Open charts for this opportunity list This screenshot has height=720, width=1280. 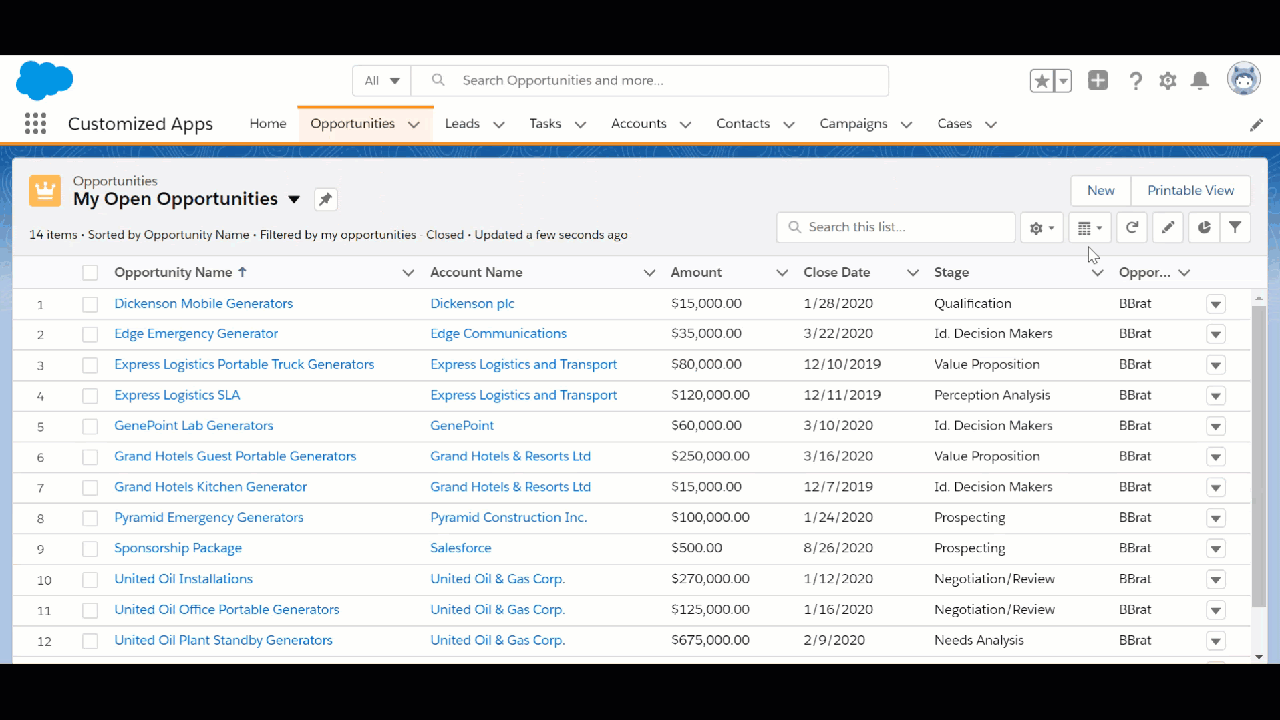pos(1203,227)
